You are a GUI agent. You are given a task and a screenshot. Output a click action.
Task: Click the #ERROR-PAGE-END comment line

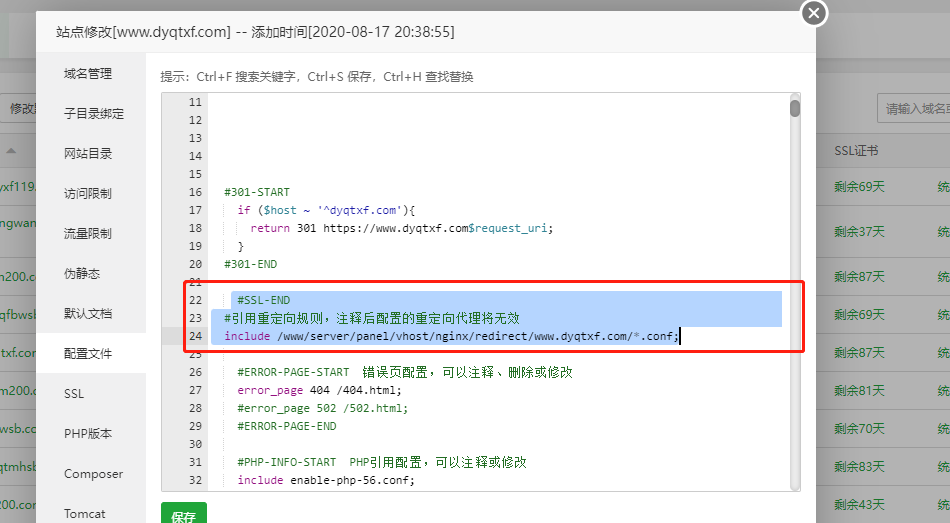pos(287,426)
